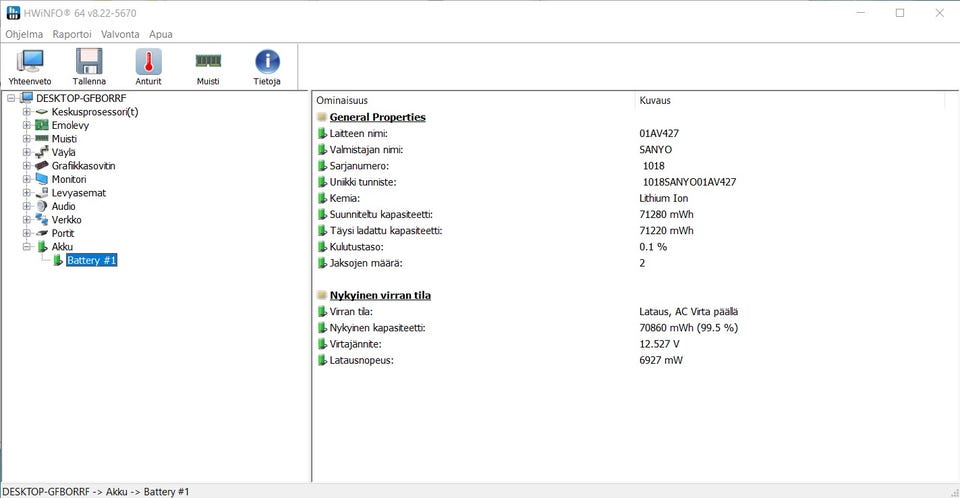Click the Tietoja info icon
This screenshot has height=498, width=960.
(x=267, y=61)
